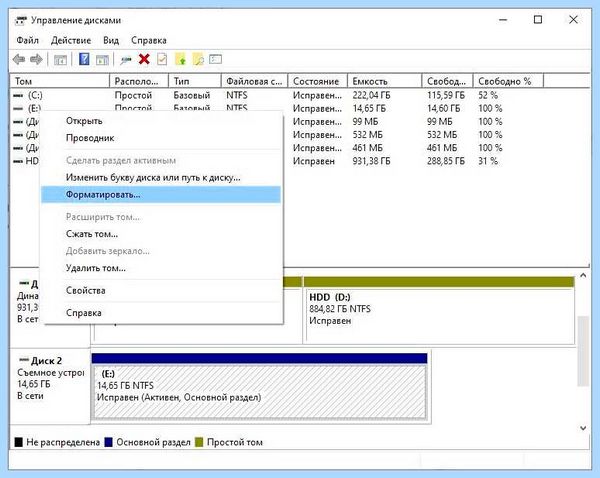Sort by Свобод... column header
This screenshot has height=478, width=600.
pyautogui.click(x=447, y=81)
